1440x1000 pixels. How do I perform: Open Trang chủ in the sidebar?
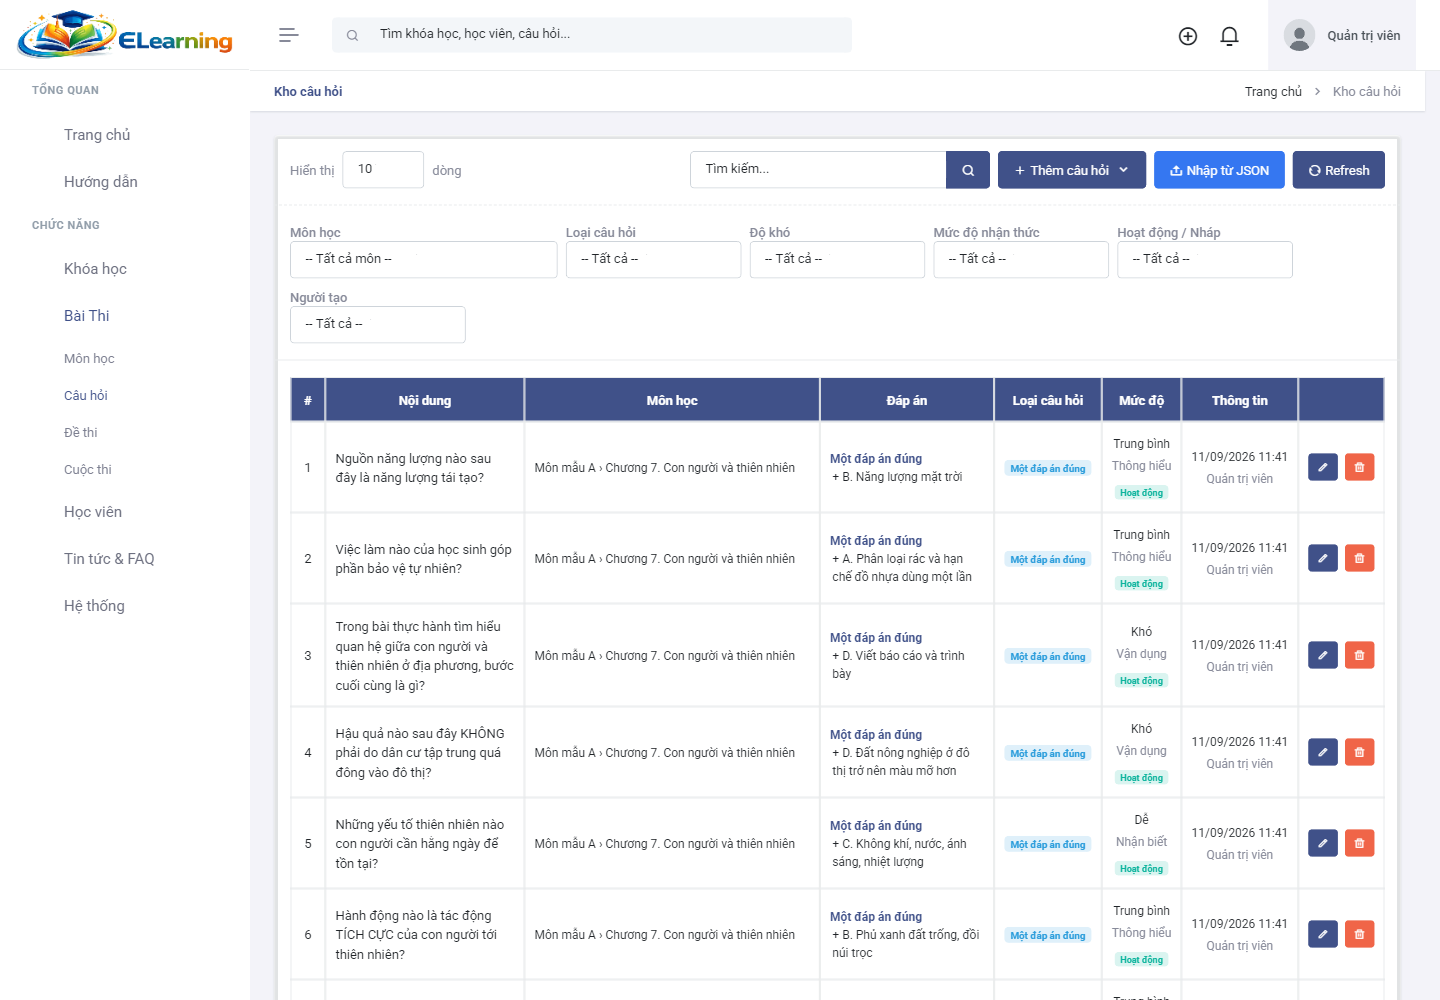tap(97, 135)
